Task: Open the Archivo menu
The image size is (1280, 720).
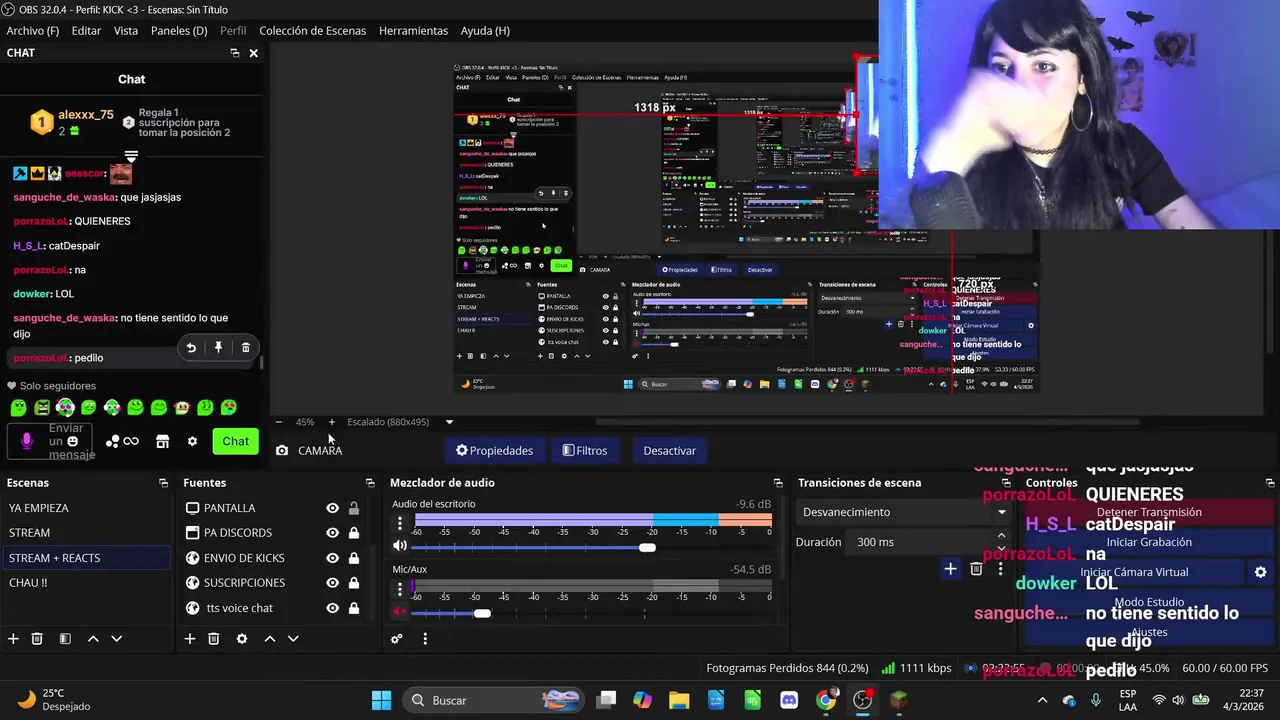Action: coord(33,31)
